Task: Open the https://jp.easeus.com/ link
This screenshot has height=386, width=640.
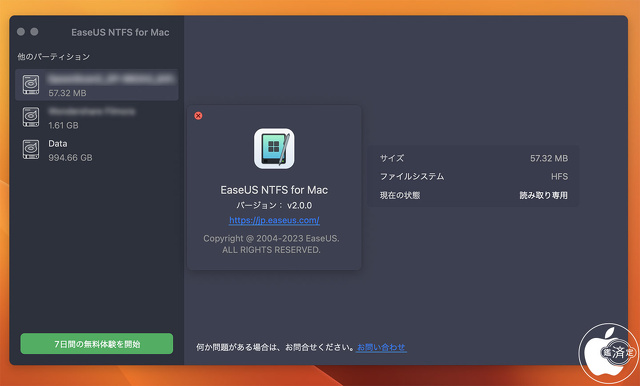Action: (274, 220)
